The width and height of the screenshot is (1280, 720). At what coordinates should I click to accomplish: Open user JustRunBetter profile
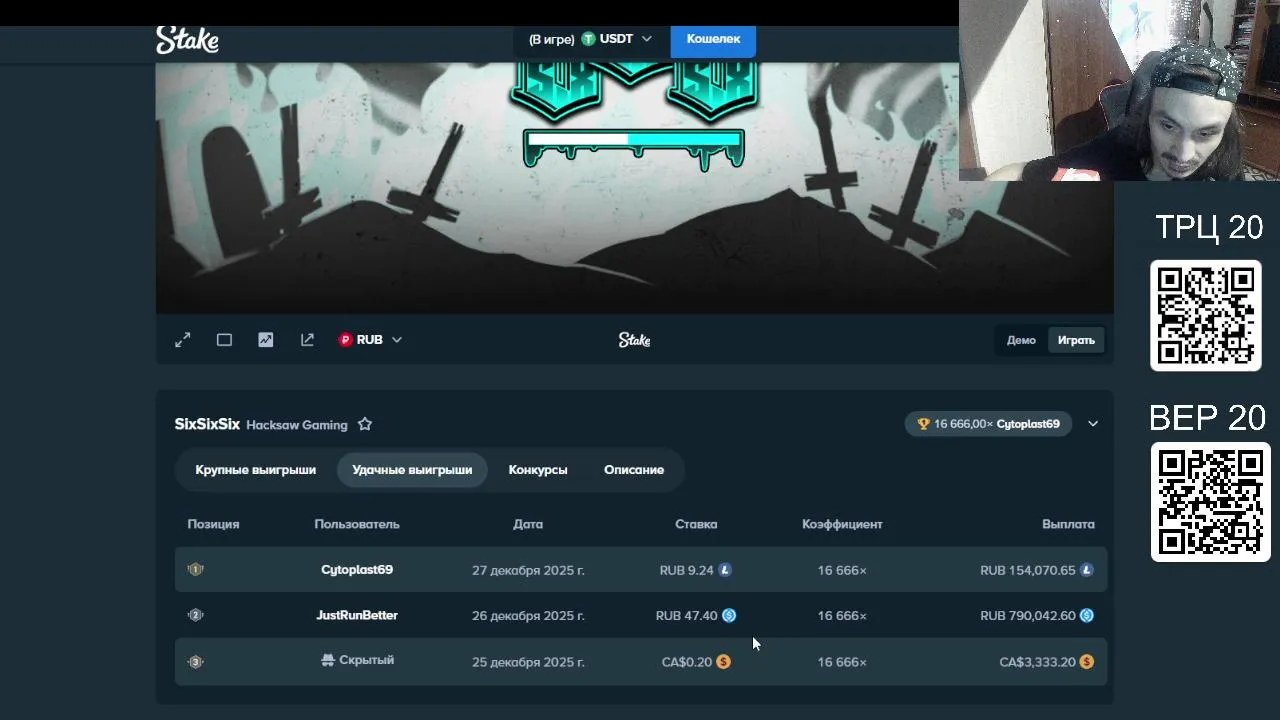click(x=357, y=615)
